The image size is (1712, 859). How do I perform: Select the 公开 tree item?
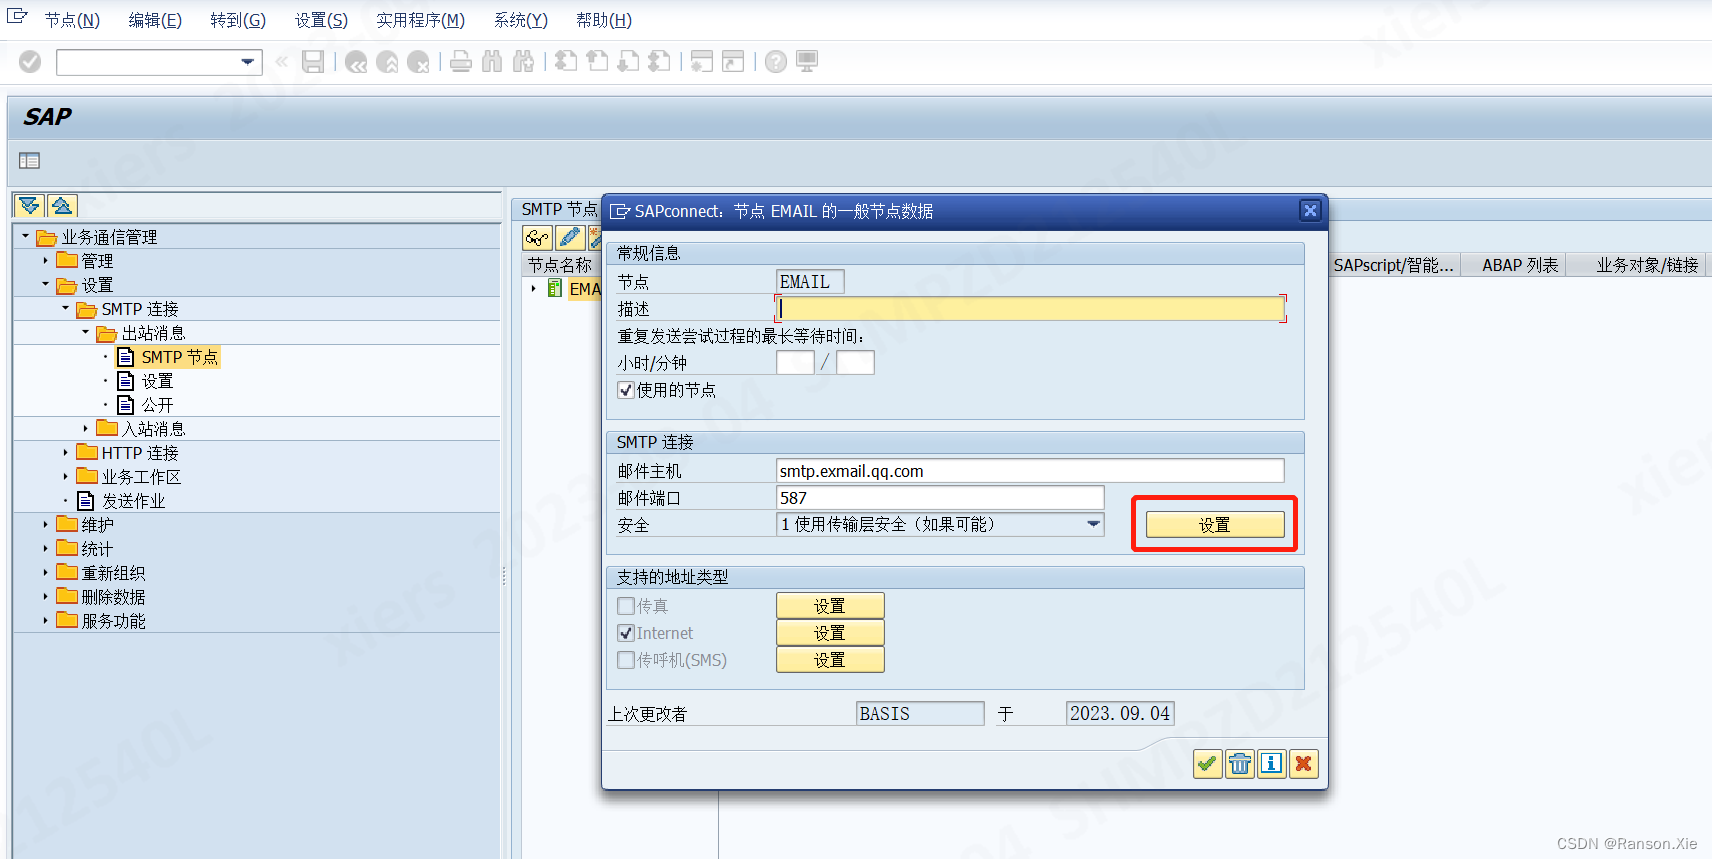coord(157,405)
